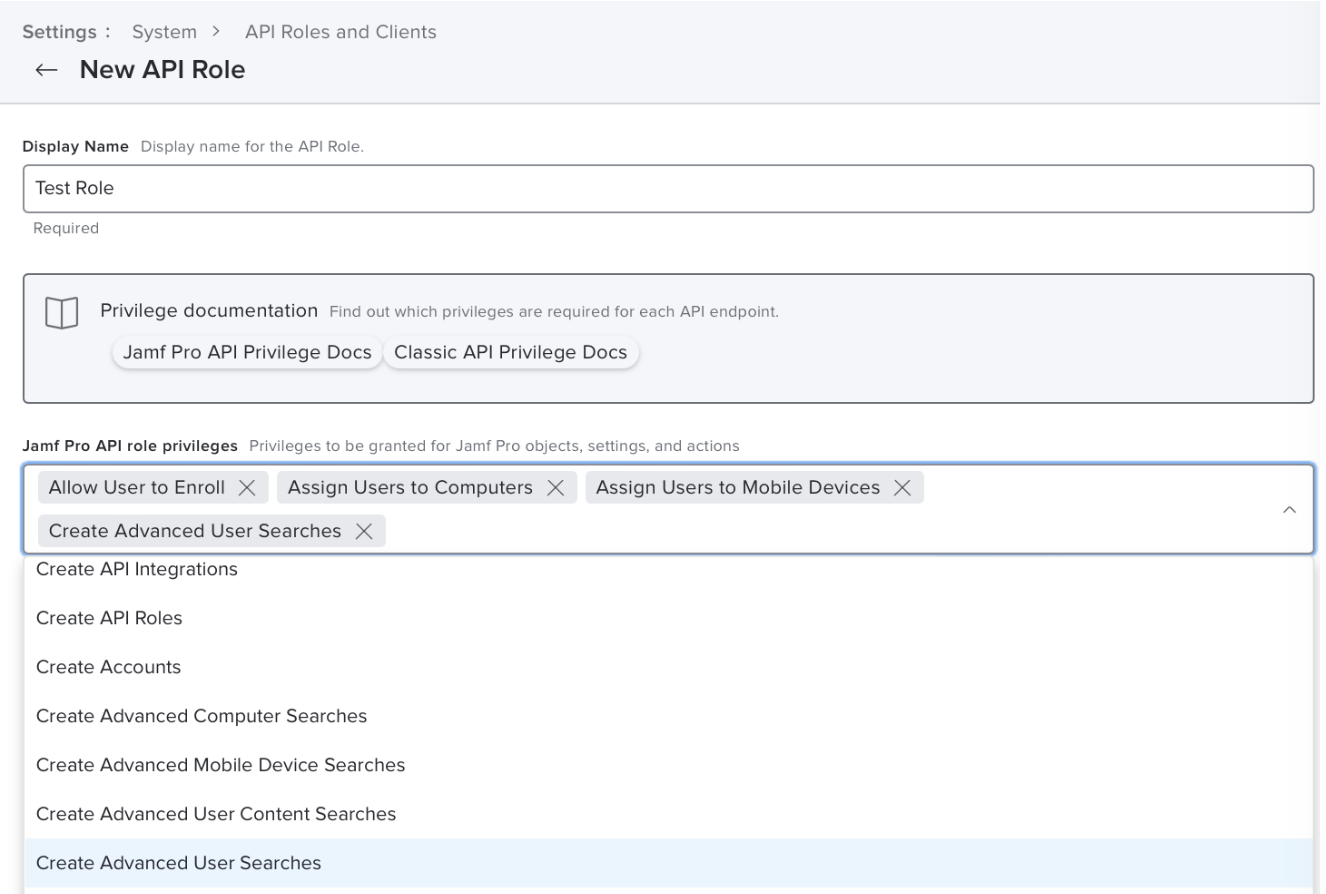Click the Assign Users to Computers chip label
This screenshot has height=894, width=1326.
pyautogui.click(x=410, y=488)
